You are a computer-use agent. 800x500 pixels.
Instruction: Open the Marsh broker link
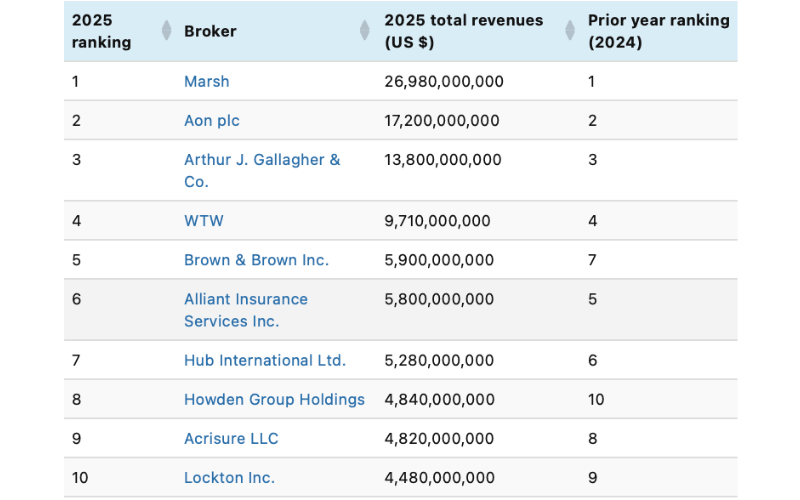207,82
